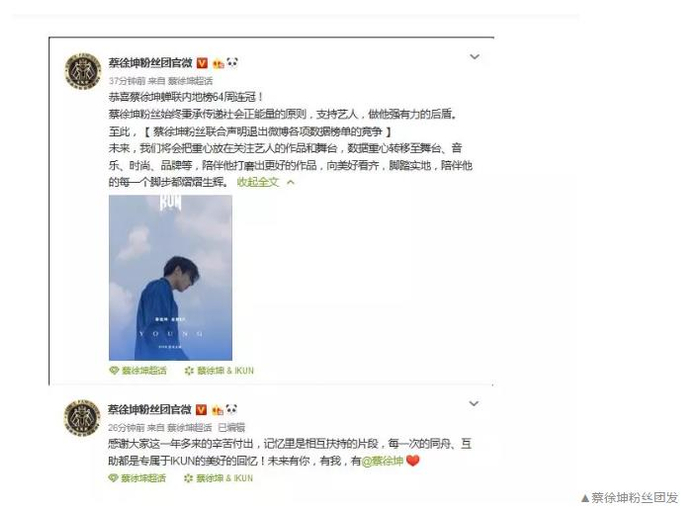Click the orange V verified badge in first post
This screenshot has height=510, width=700.
click(202, 63)
